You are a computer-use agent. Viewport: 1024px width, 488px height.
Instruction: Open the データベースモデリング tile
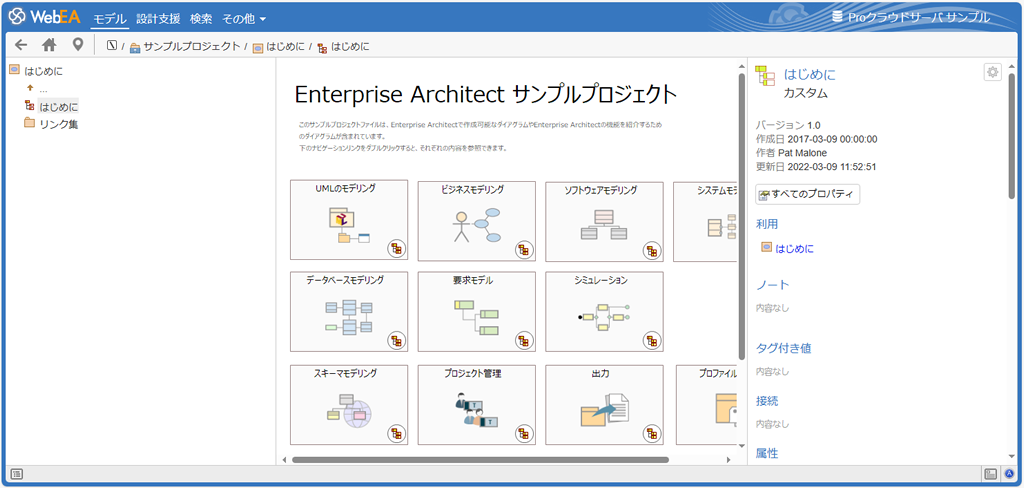pyautogui.click(x=349, y=312)
